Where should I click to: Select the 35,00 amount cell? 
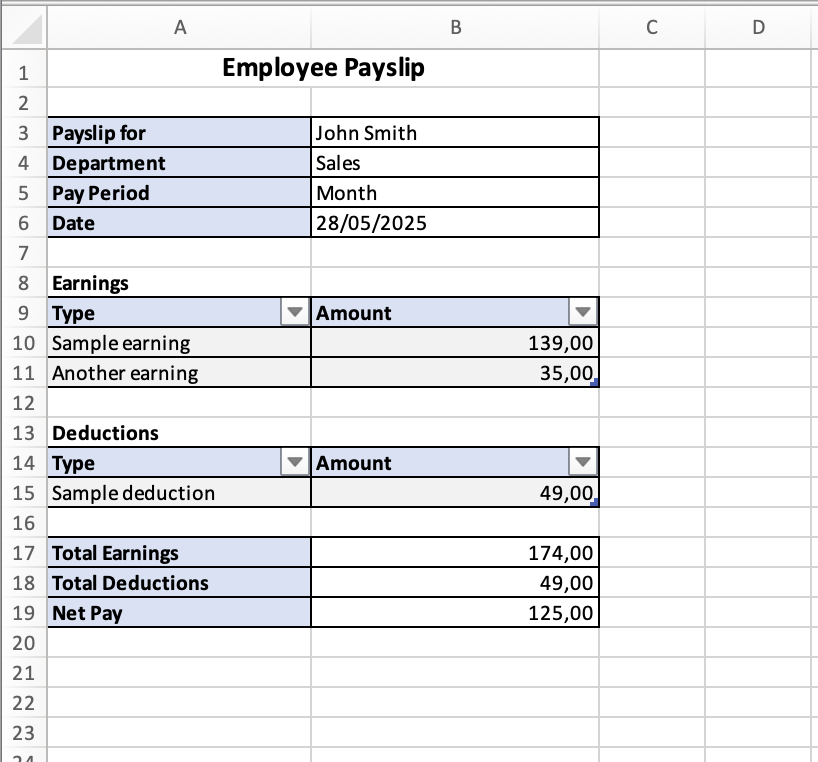coord(455,372)
